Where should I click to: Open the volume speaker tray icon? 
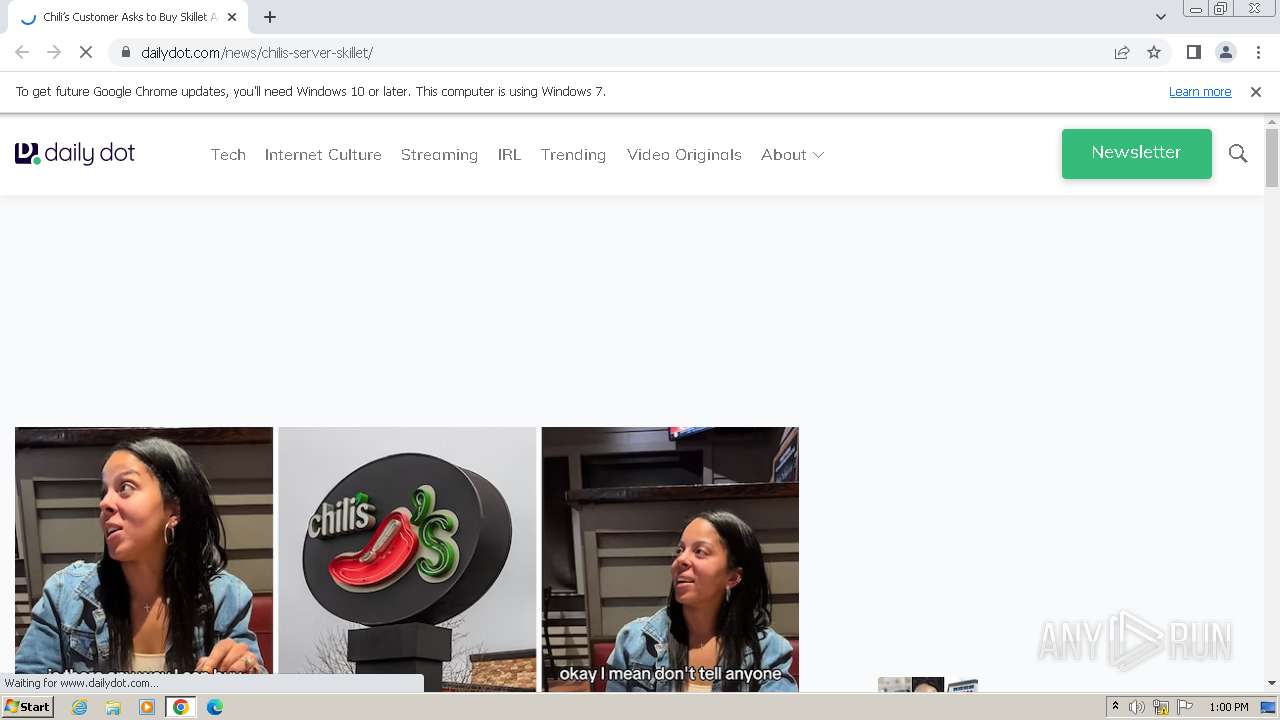(x=1137, y=707)
